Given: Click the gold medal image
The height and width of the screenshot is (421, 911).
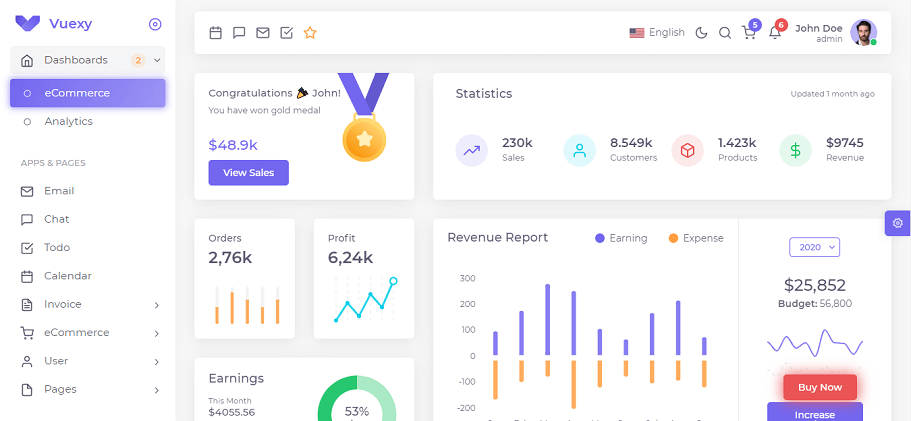Looking at the screenshot, I should coord(364,118).
